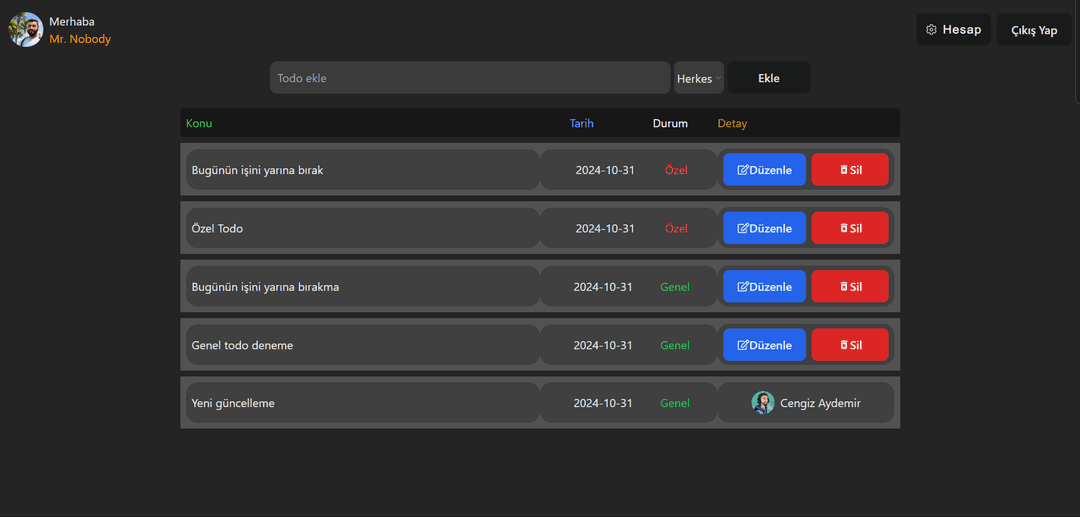Delete the 'Bugünün işini yarına bırakma' todo
This screenshot has width=1080, height=517.
click(850, 287)
